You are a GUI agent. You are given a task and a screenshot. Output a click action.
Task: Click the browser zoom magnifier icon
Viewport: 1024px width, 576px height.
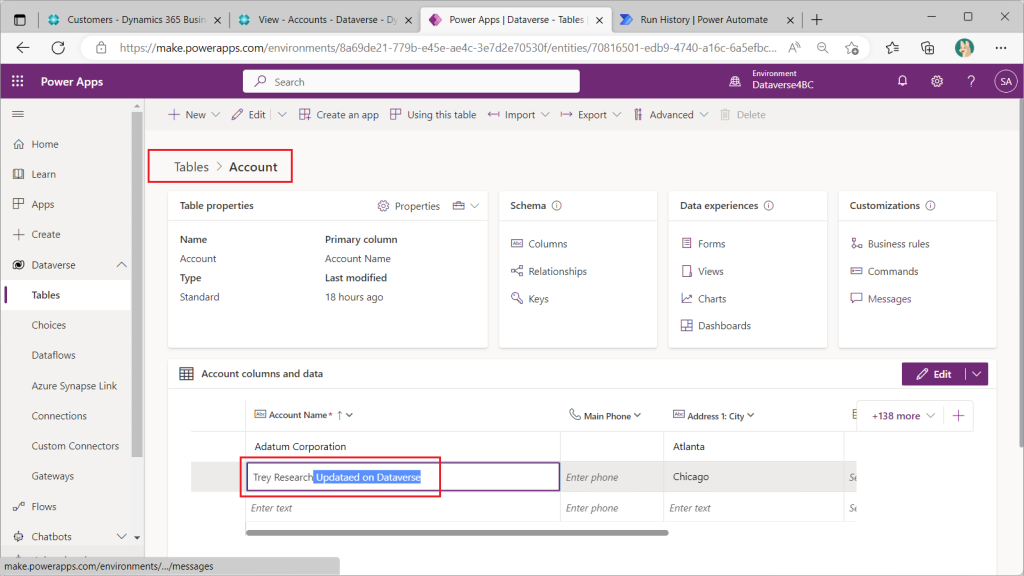point(822,48)
